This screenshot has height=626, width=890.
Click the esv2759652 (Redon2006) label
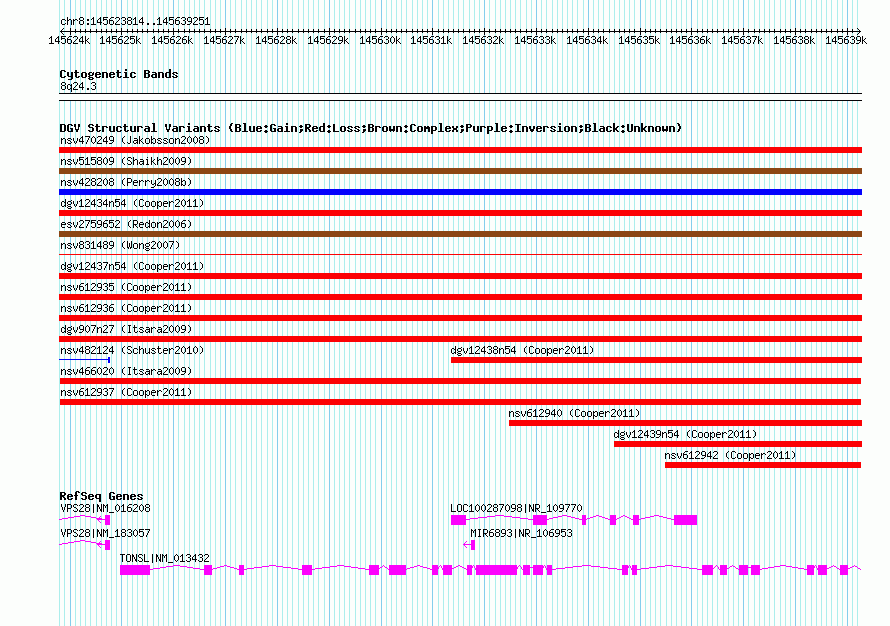tap(126, 224)
